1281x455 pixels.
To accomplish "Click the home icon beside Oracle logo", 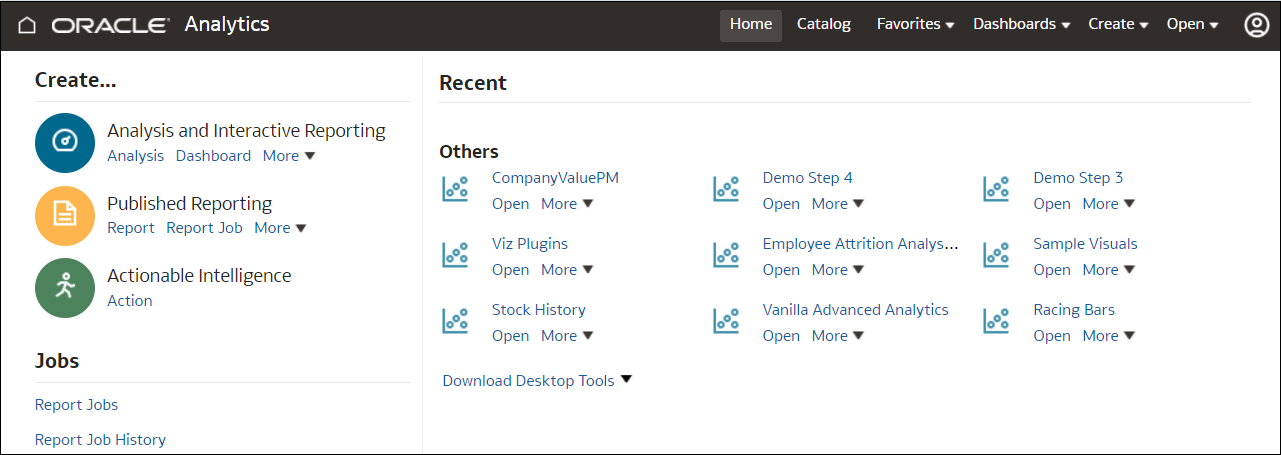I will 27,25.
